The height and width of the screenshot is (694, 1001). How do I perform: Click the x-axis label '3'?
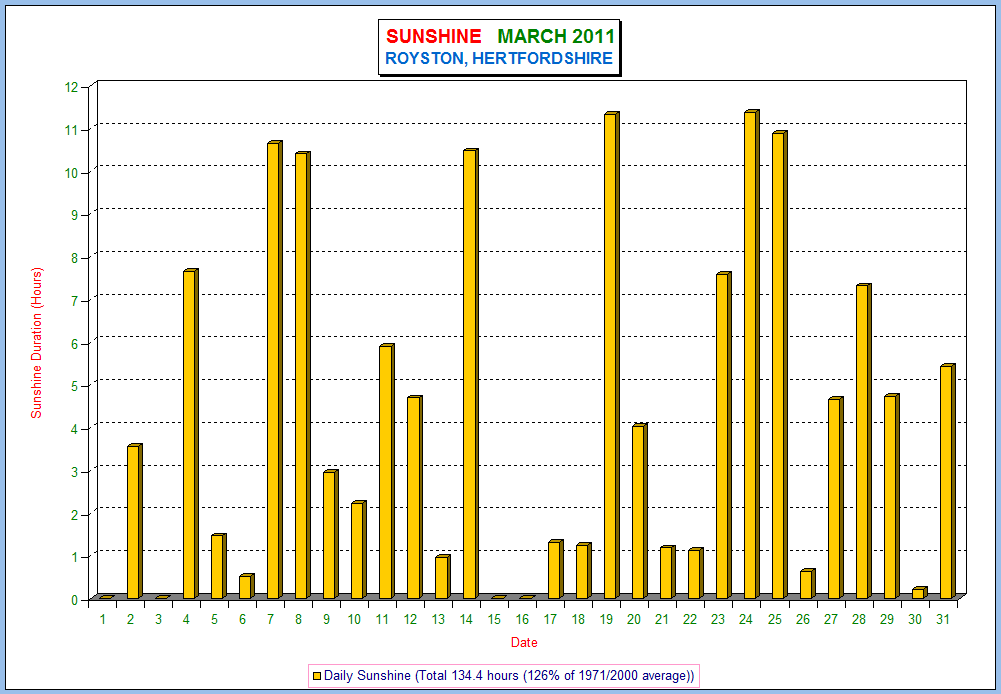tap(158, 619)
